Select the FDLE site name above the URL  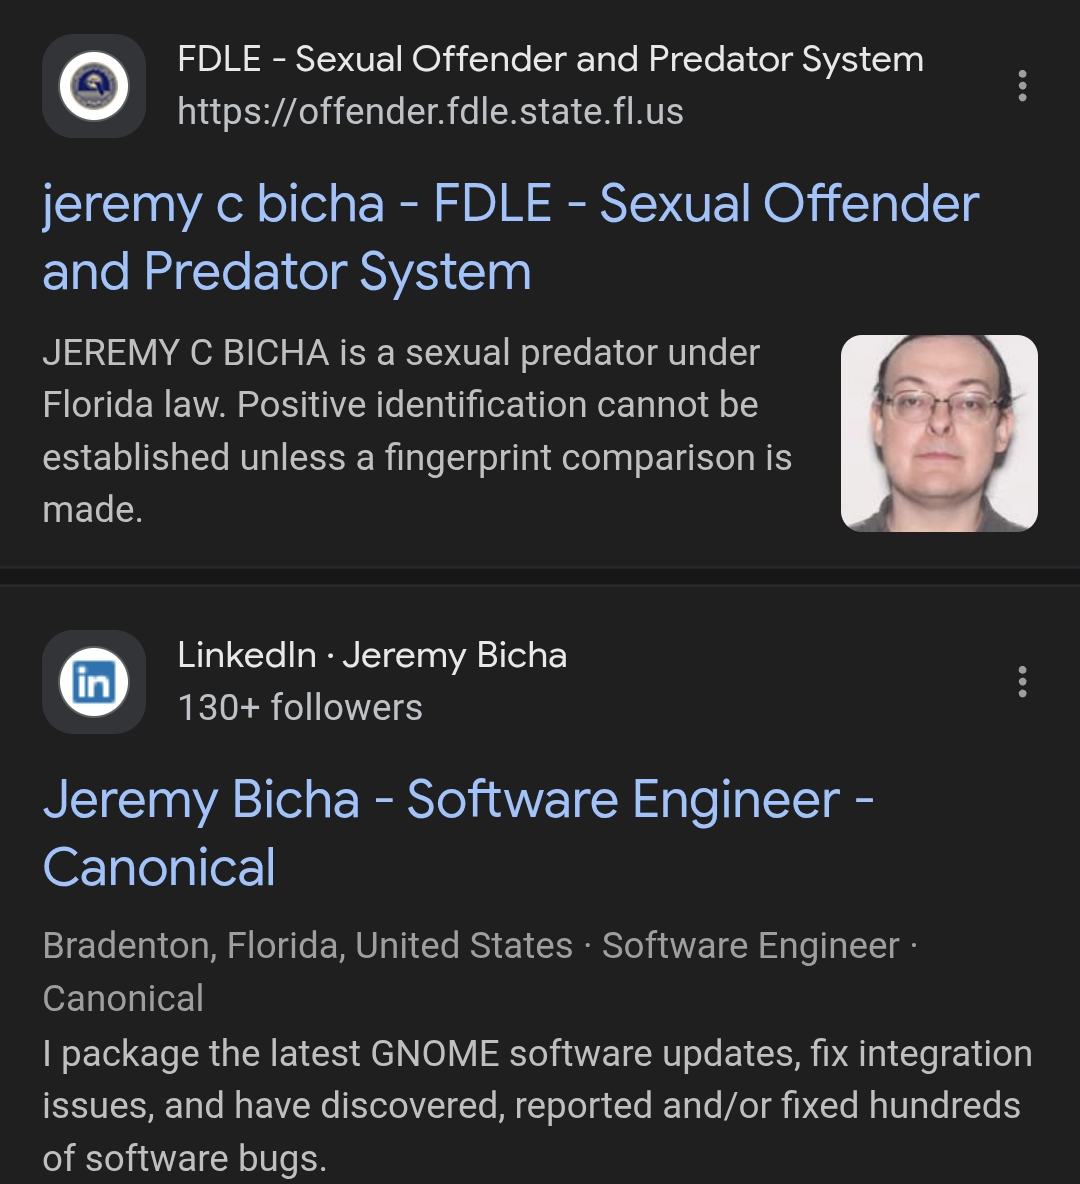click(x=551, y=59)
